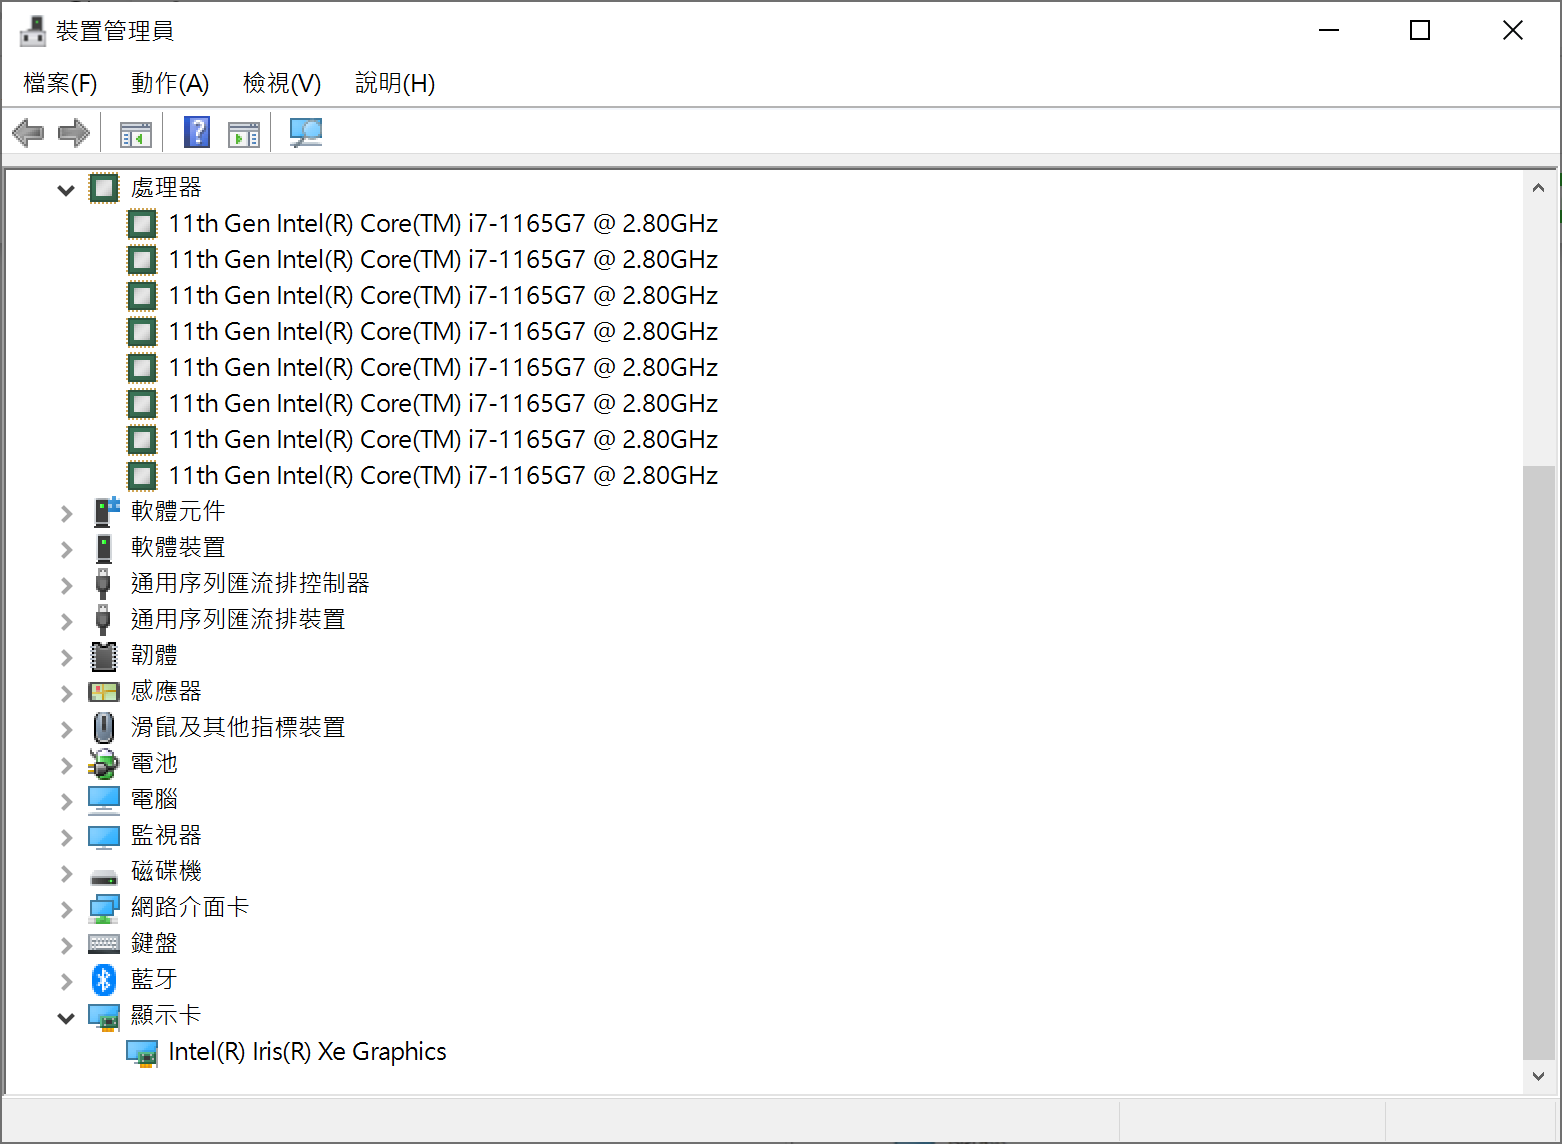Viewport: 1562px width, 1144px height.
Task: Click Scan for hardware changes icon
Action: pyautogui.click(x=305, y=133)
